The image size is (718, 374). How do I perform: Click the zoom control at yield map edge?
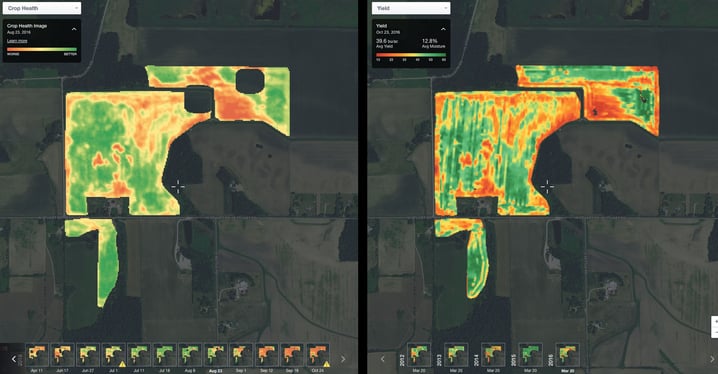coord(714,326)
